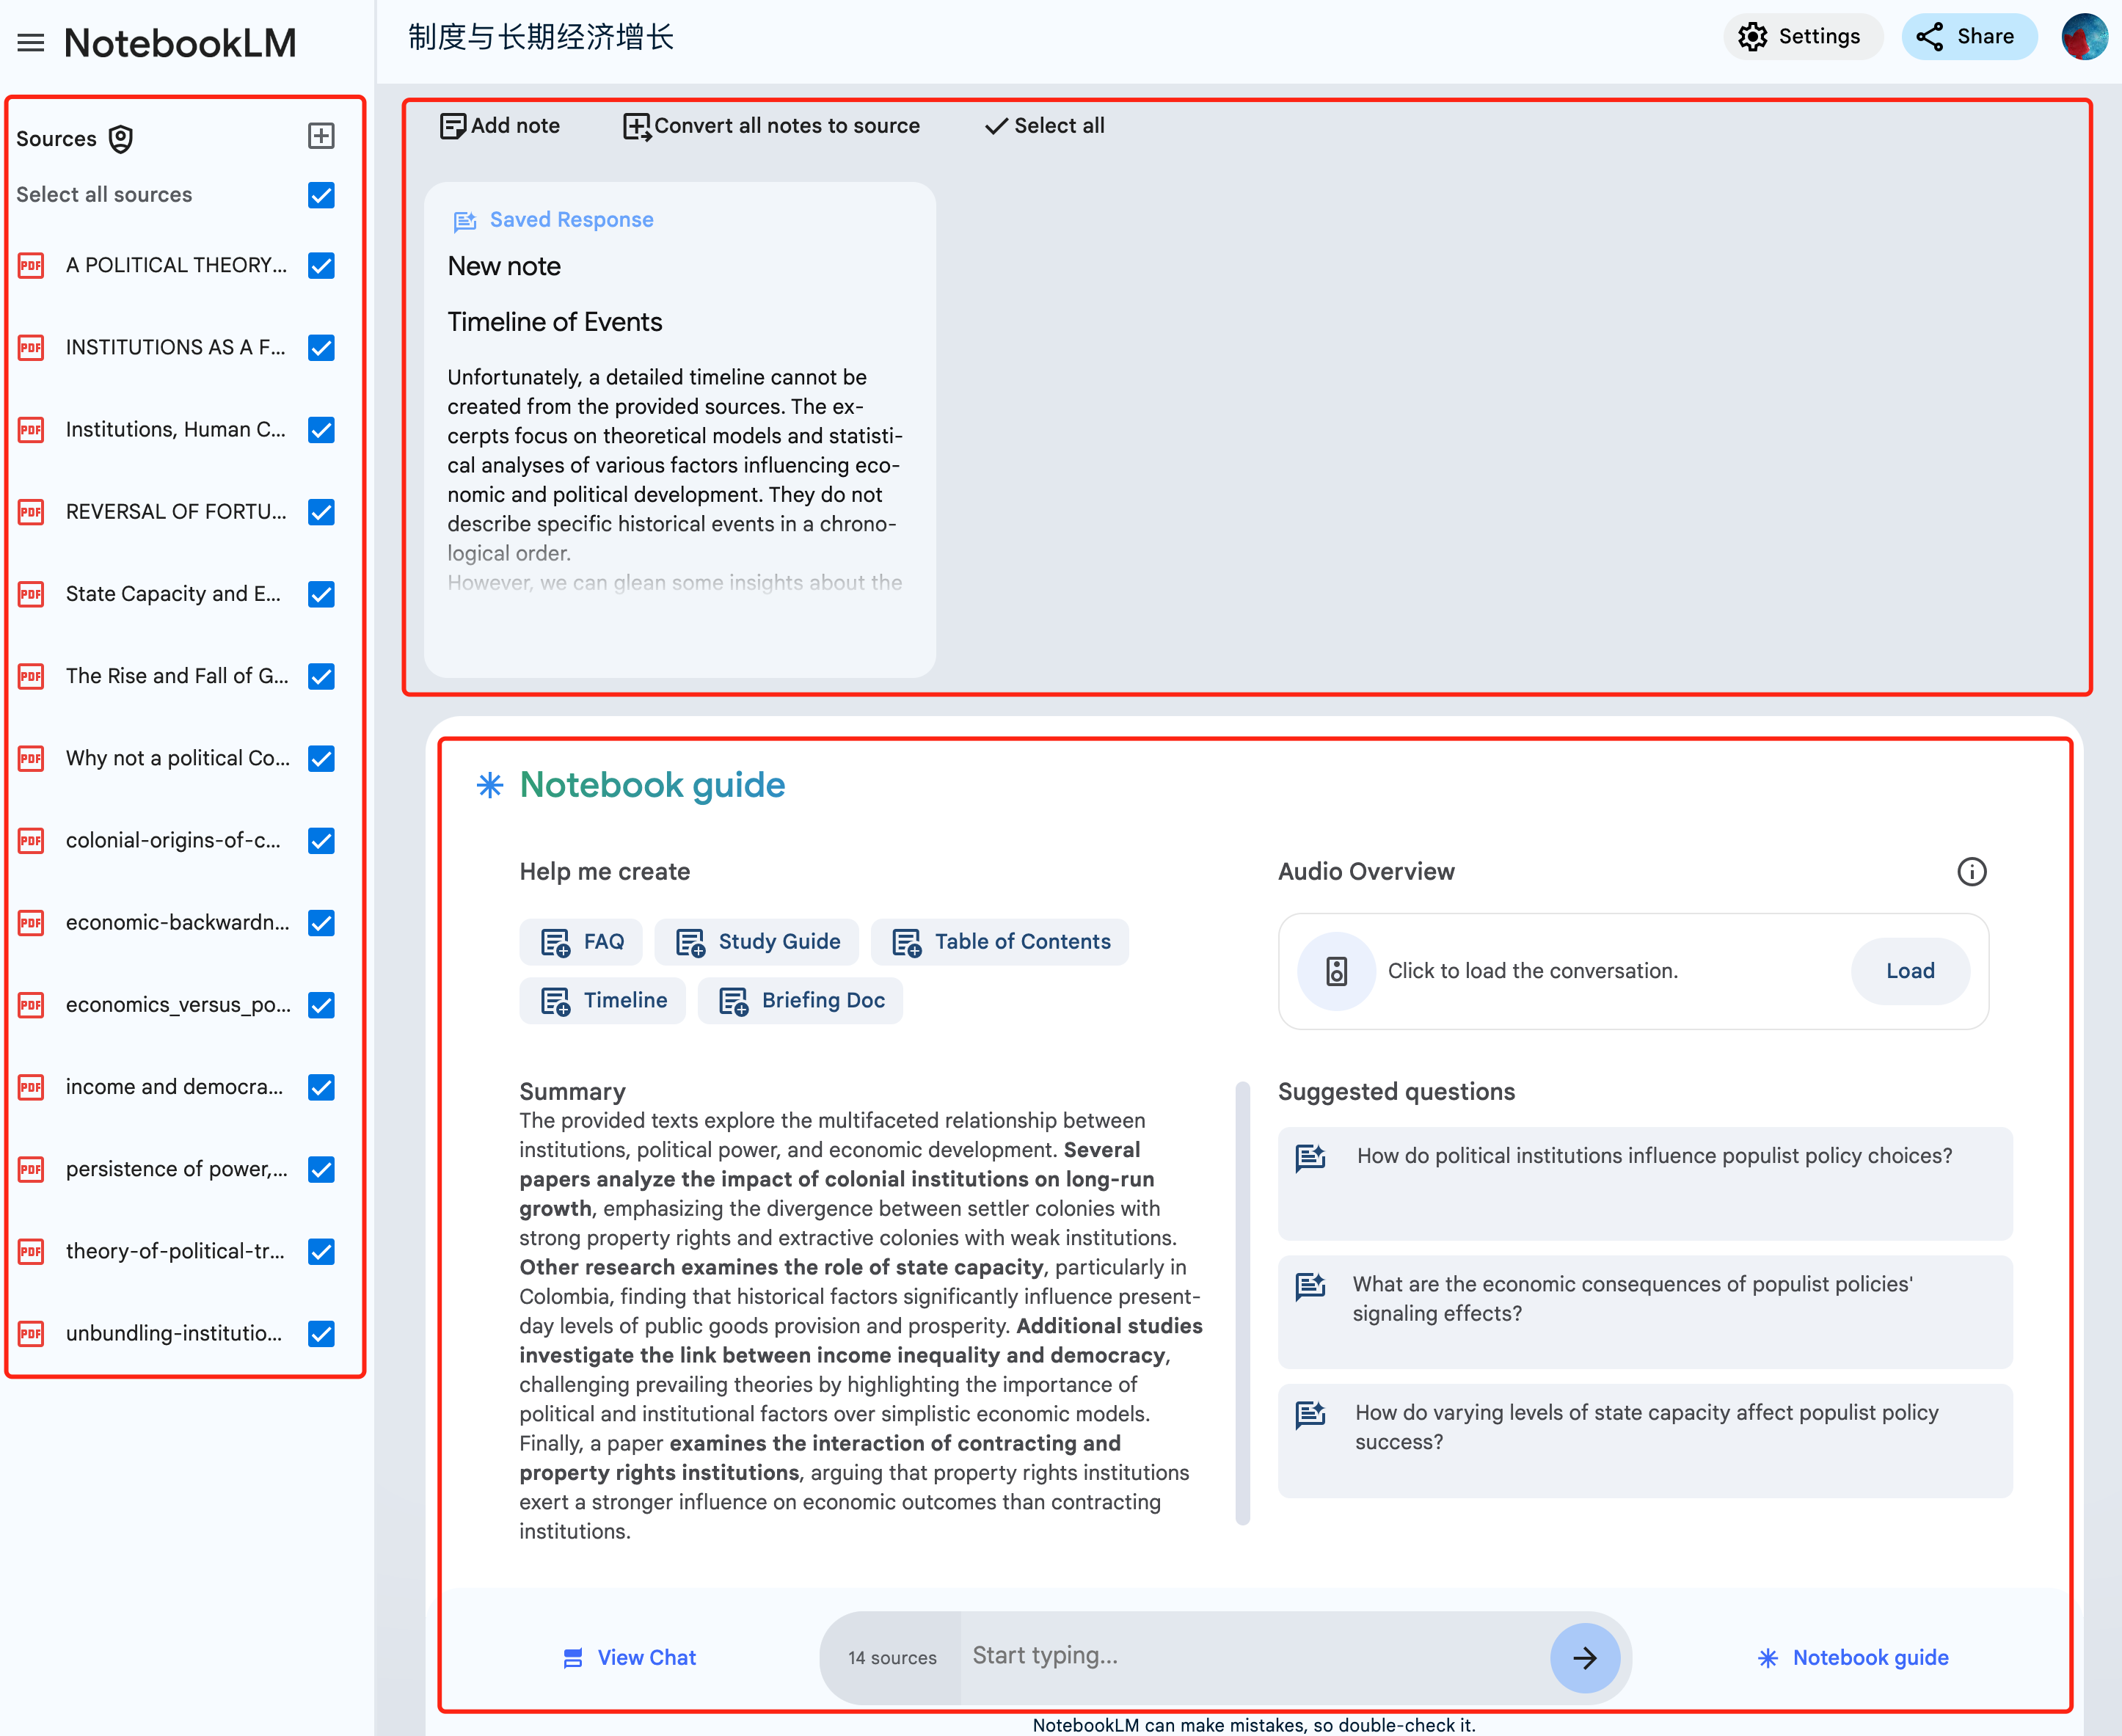
Task: Open the New note saved response card
Action: pos(680,430)
